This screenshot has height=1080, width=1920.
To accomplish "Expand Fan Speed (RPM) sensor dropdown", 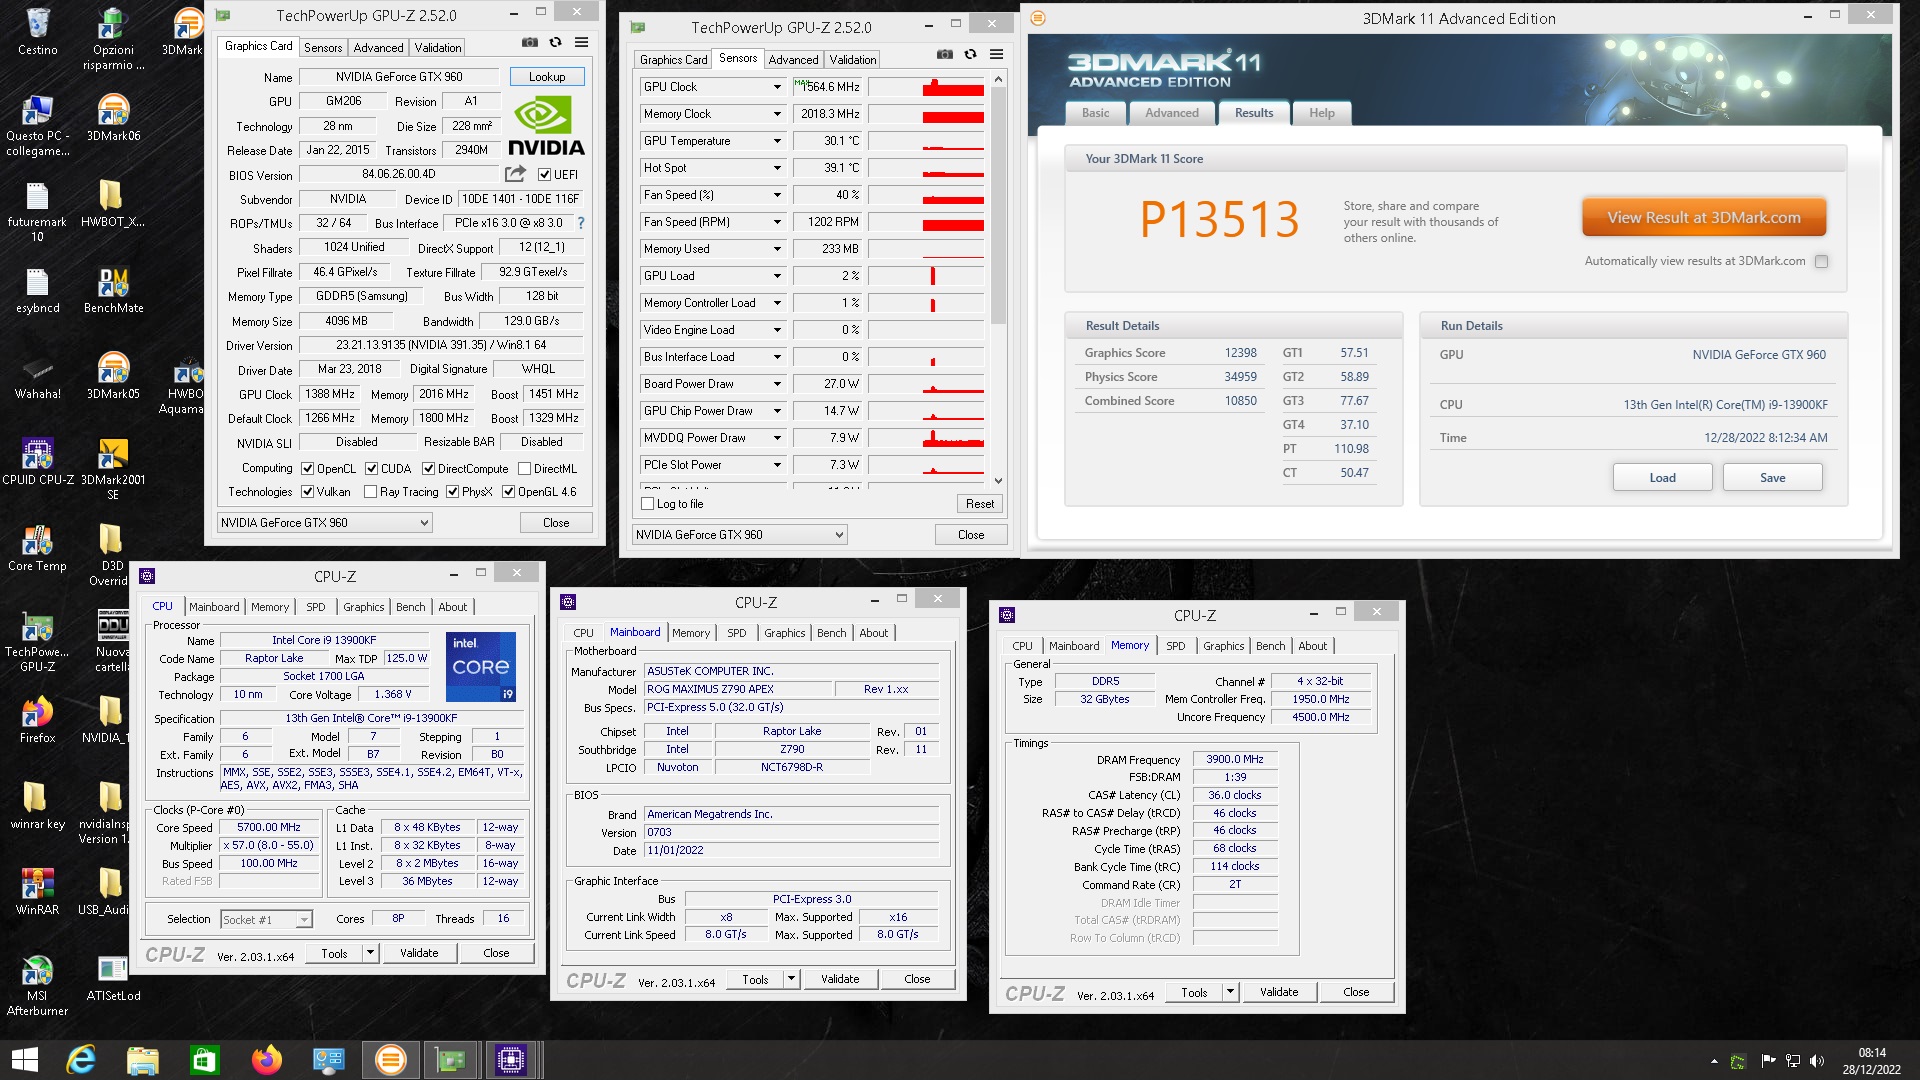I will (x=777, y=222).
